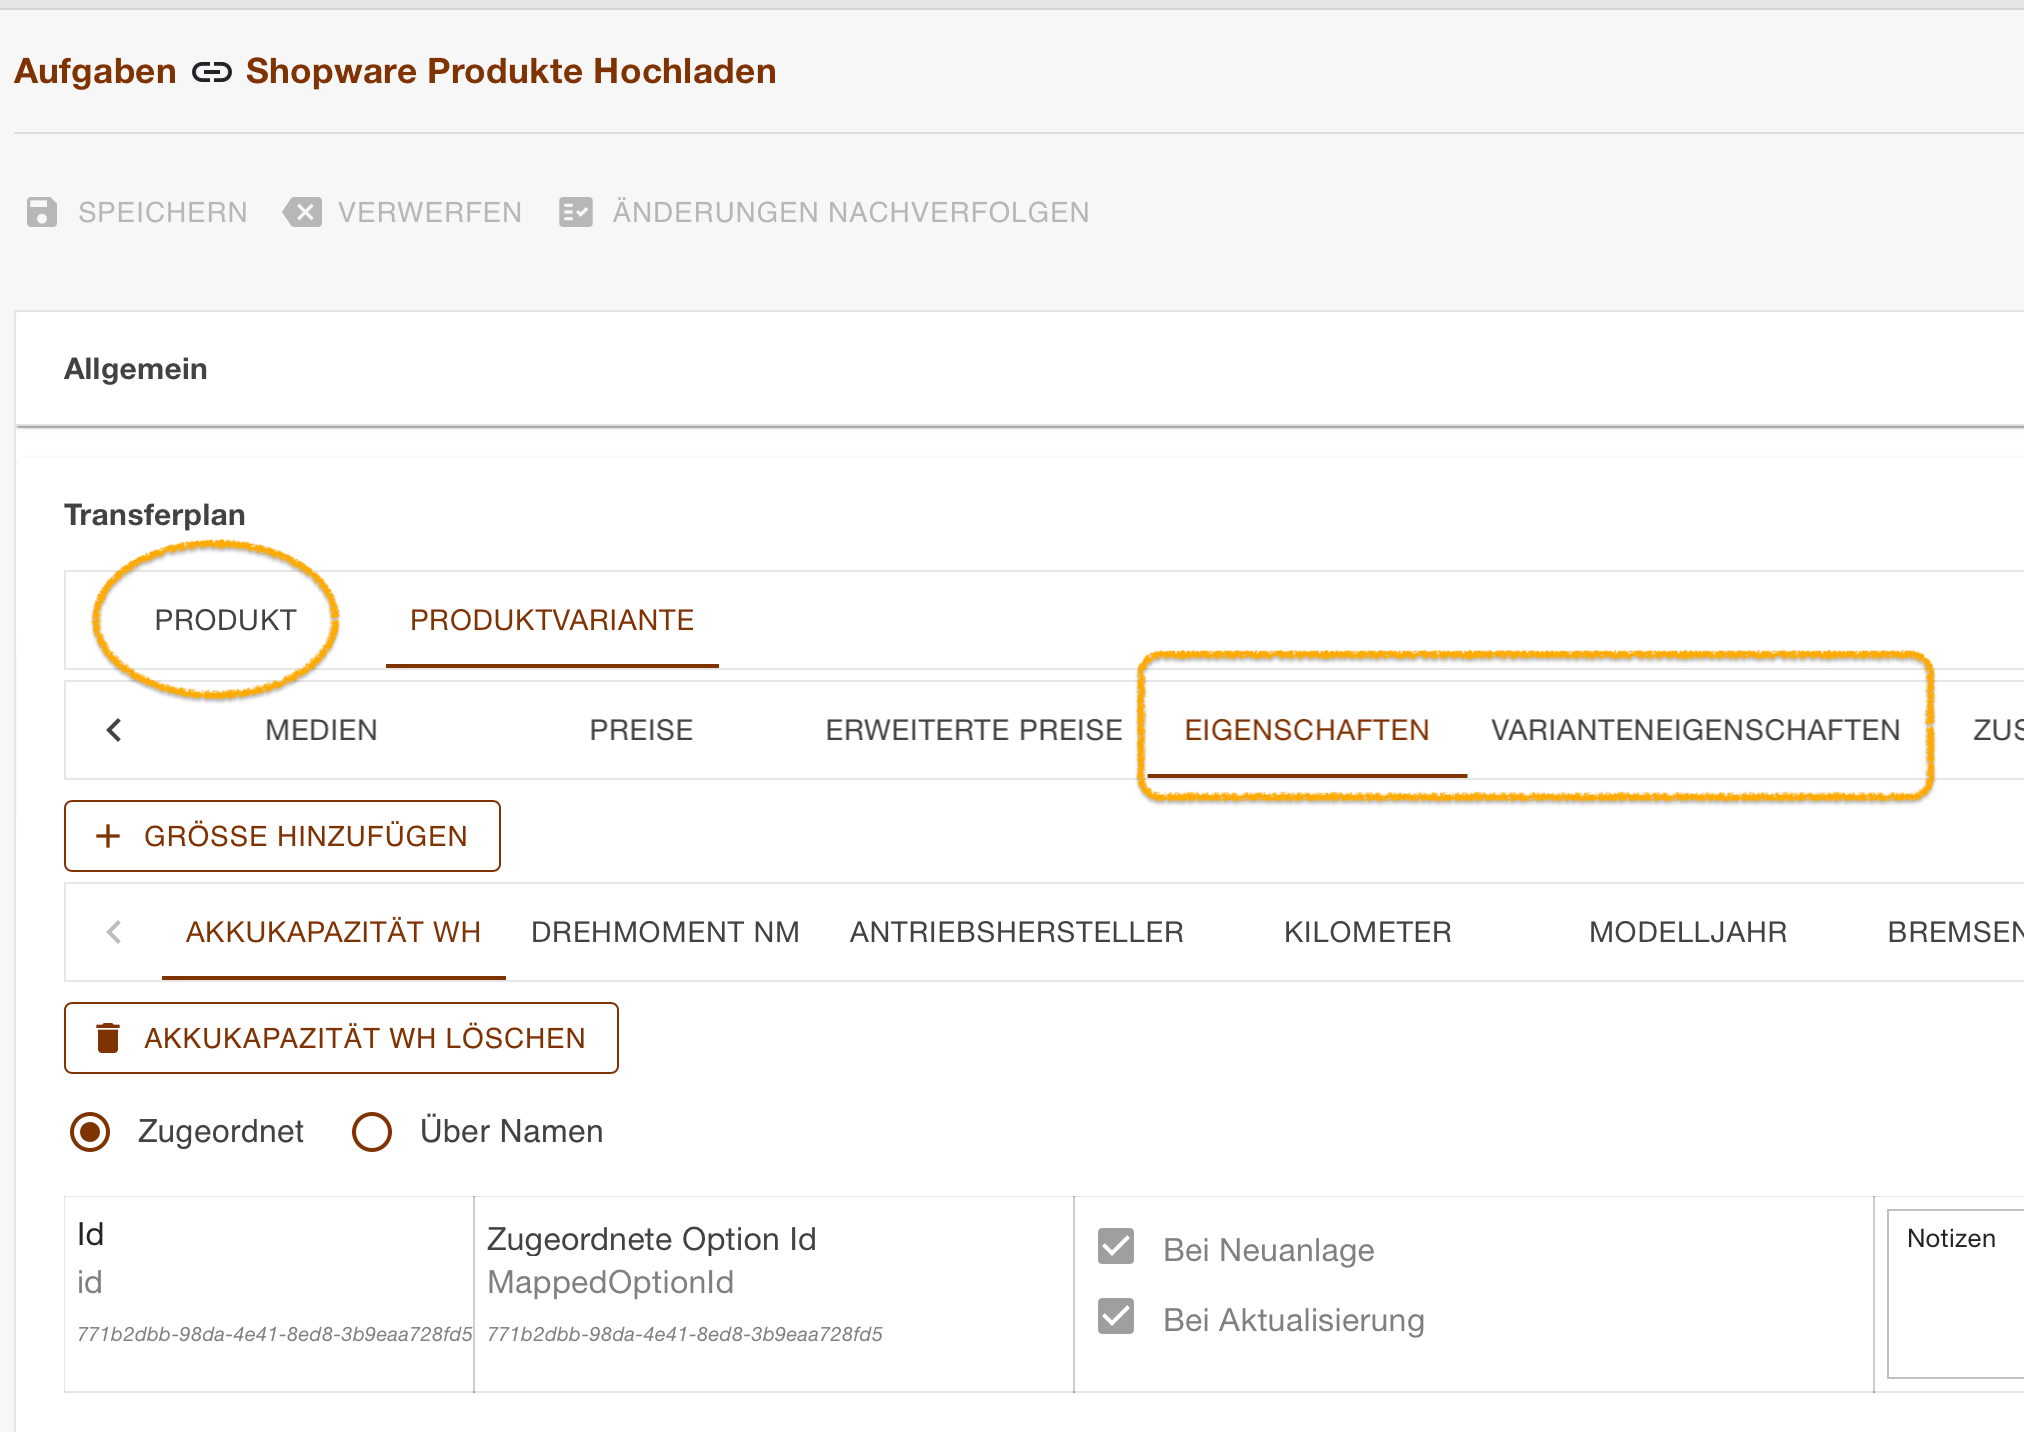Select the Zugeordnet radio button
The width and height of the screenshot is (2024, 1432).
point(90,1132)
